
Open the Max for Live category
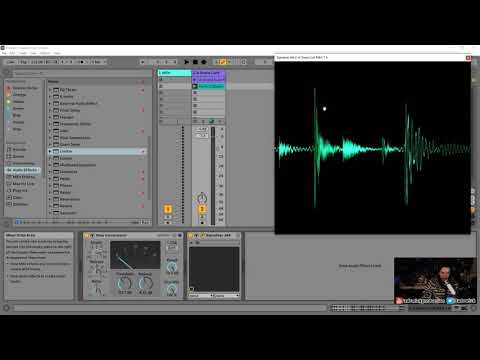tap(23, 184)
